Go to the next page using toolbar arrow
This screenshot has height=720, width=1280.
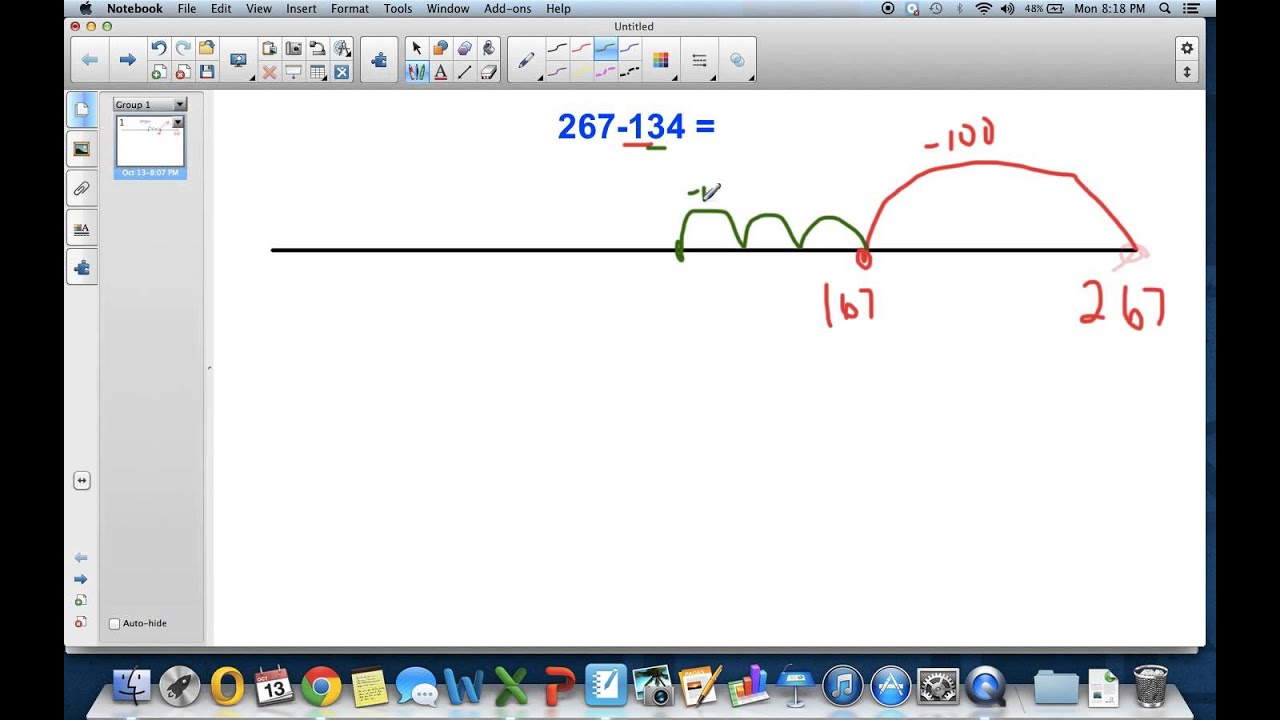(127, 60)
